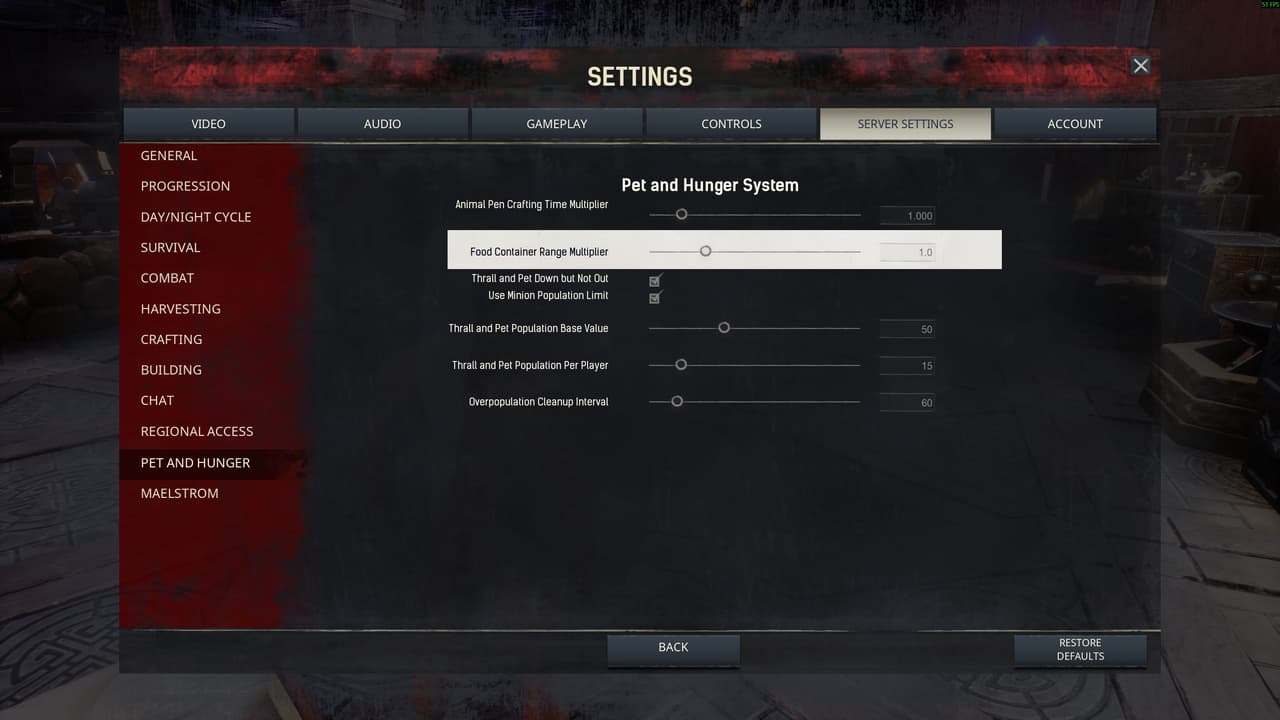1280x720 pixels.
Task: Click Animal Pen Crafting Time slider handle
Action: point(681,214)
